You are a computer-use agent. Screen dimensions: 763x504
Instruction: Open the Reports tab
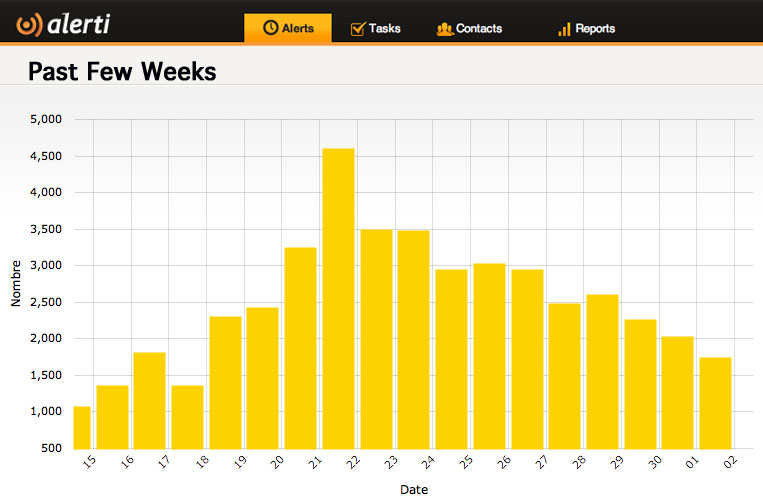pos(586,28)
